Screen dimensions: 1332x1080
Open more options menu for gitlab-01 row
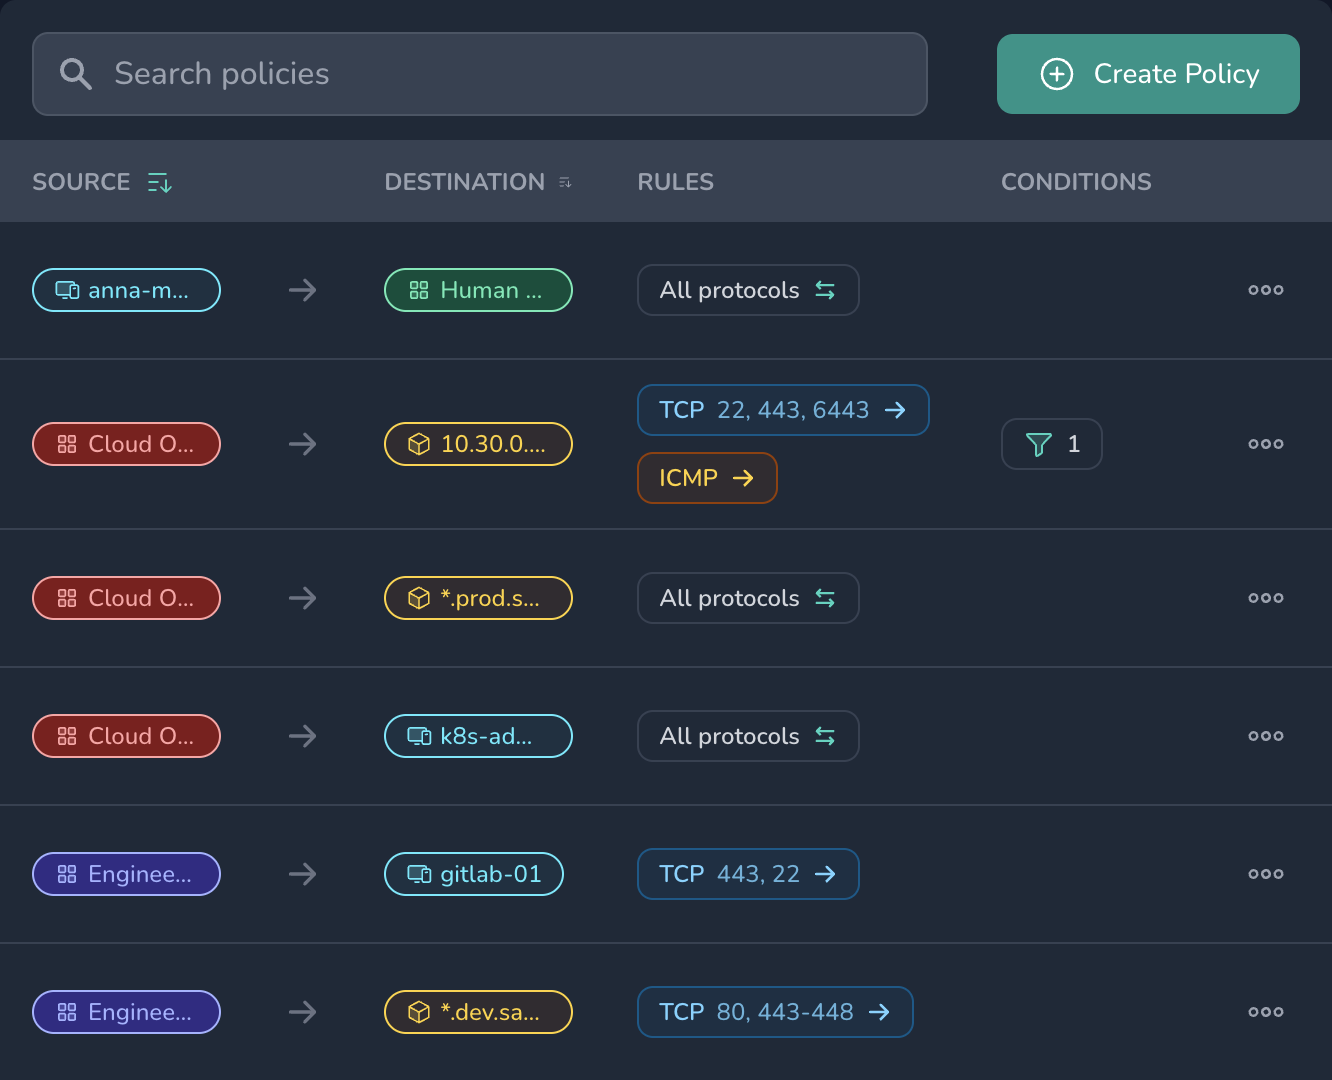pyautogui.click(x=1266, y=874)
